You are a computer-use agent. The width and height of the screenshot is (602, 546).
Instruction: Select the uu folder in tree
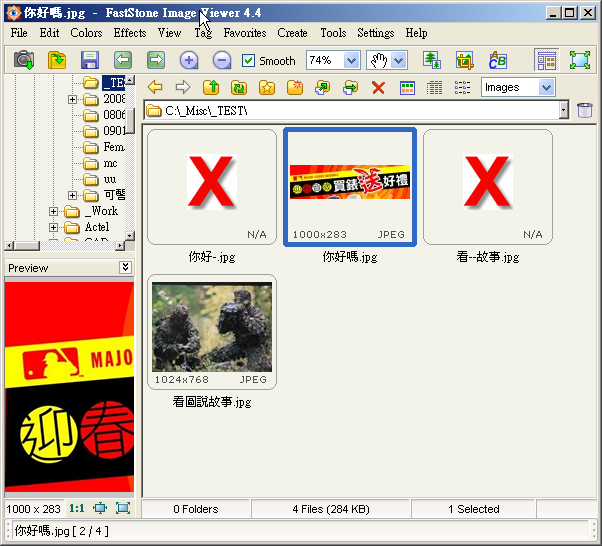coord(100,179)
